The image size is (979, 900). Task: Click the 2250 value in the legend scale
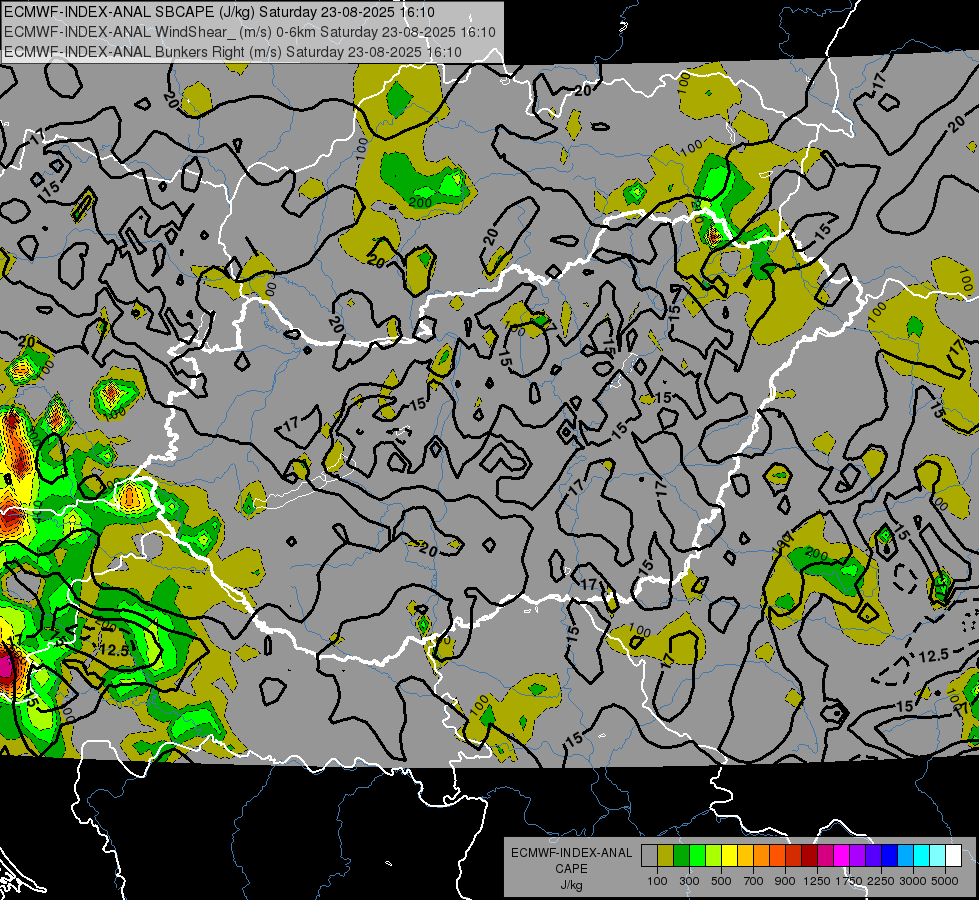click(x=882, y=881)
